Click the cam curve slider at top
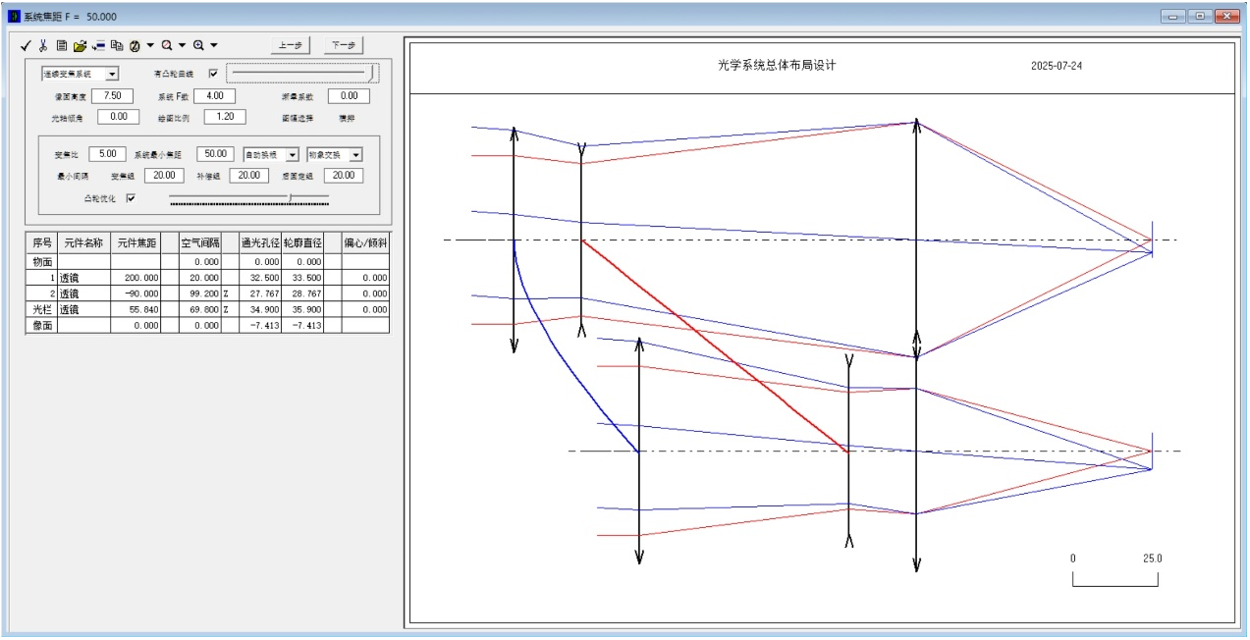 [x=303, y=73]
